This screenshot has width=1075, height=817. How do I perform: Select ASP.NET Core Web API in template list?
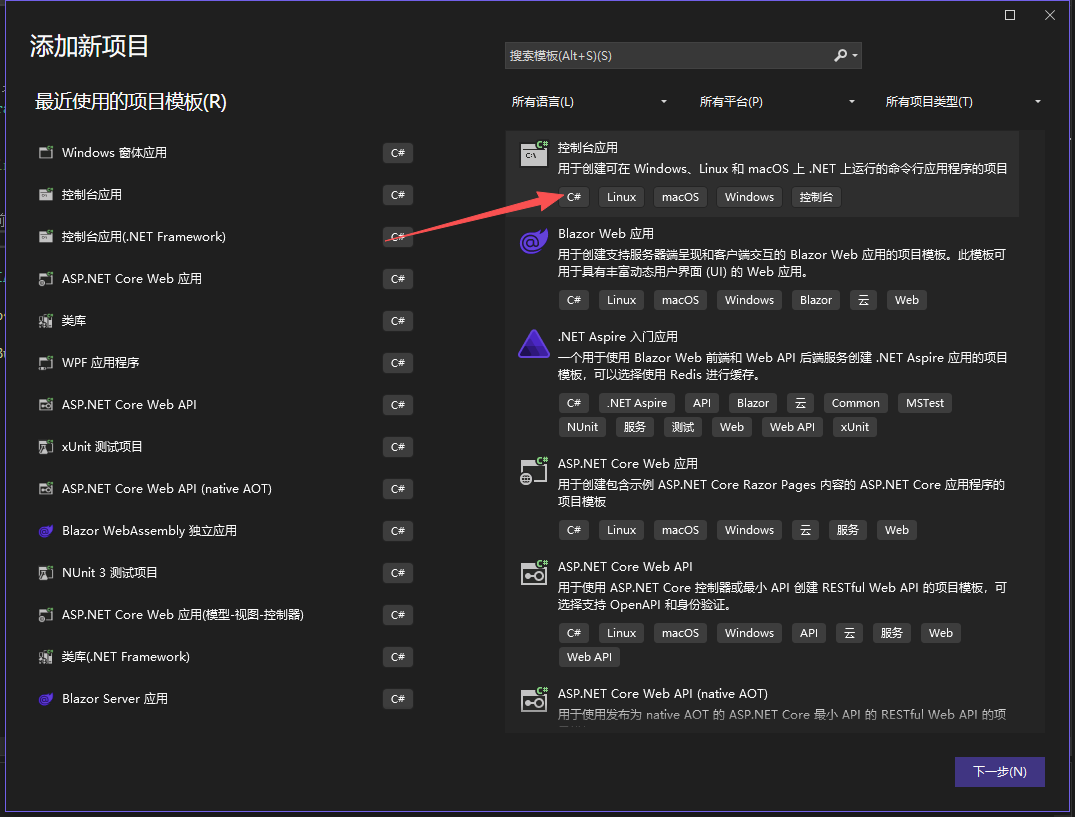point(625,567)
